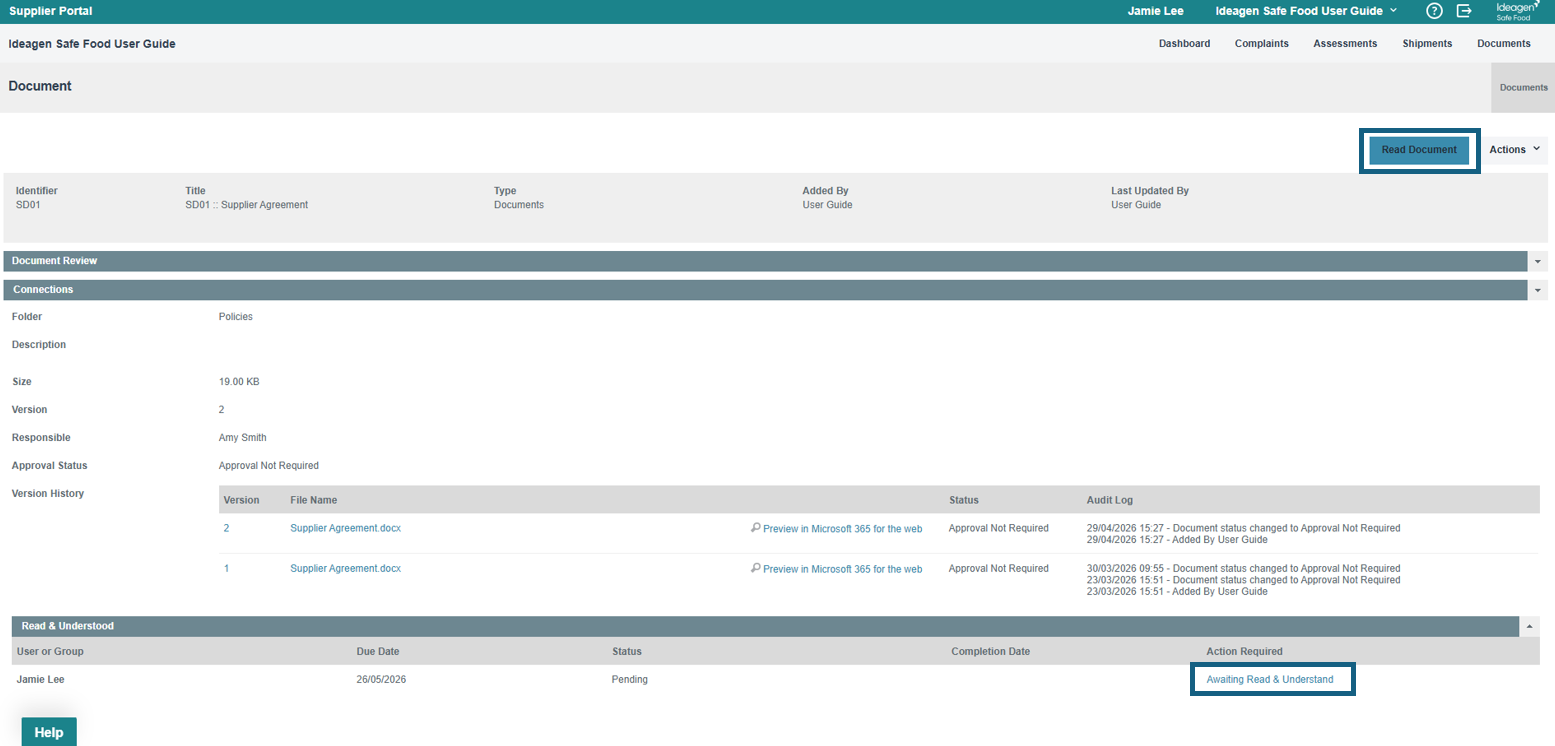Click Document Review section header

[x=767, y=261]
